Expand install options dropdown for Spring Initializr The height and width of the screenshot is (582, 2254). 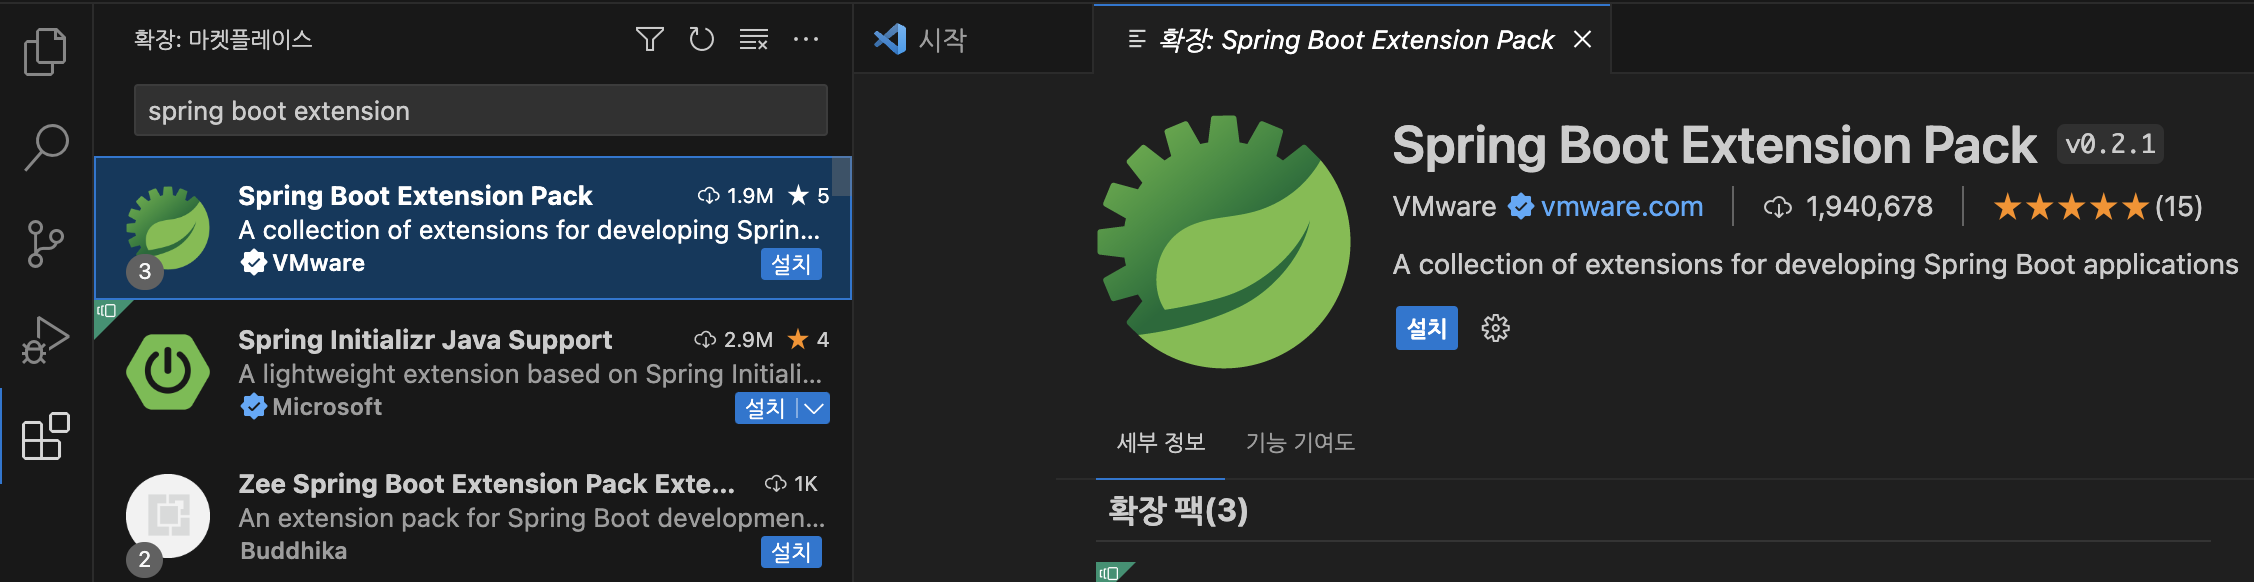(814, 408)
